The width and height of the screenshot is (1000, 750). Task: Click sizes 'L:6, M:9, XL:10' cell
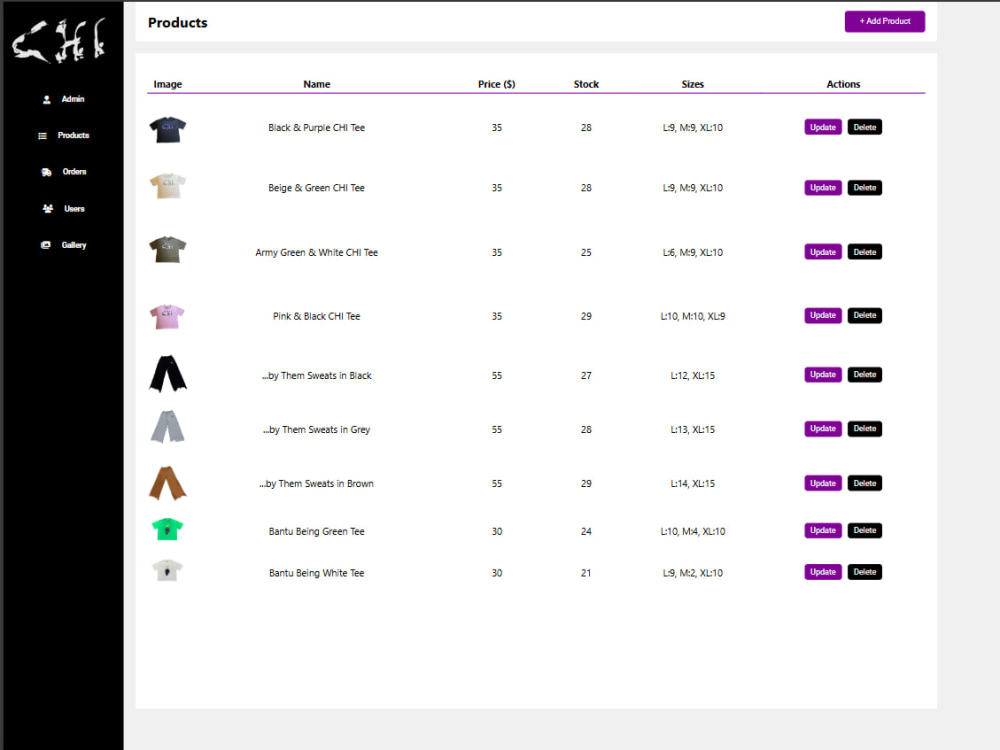(x=693, y=253)
